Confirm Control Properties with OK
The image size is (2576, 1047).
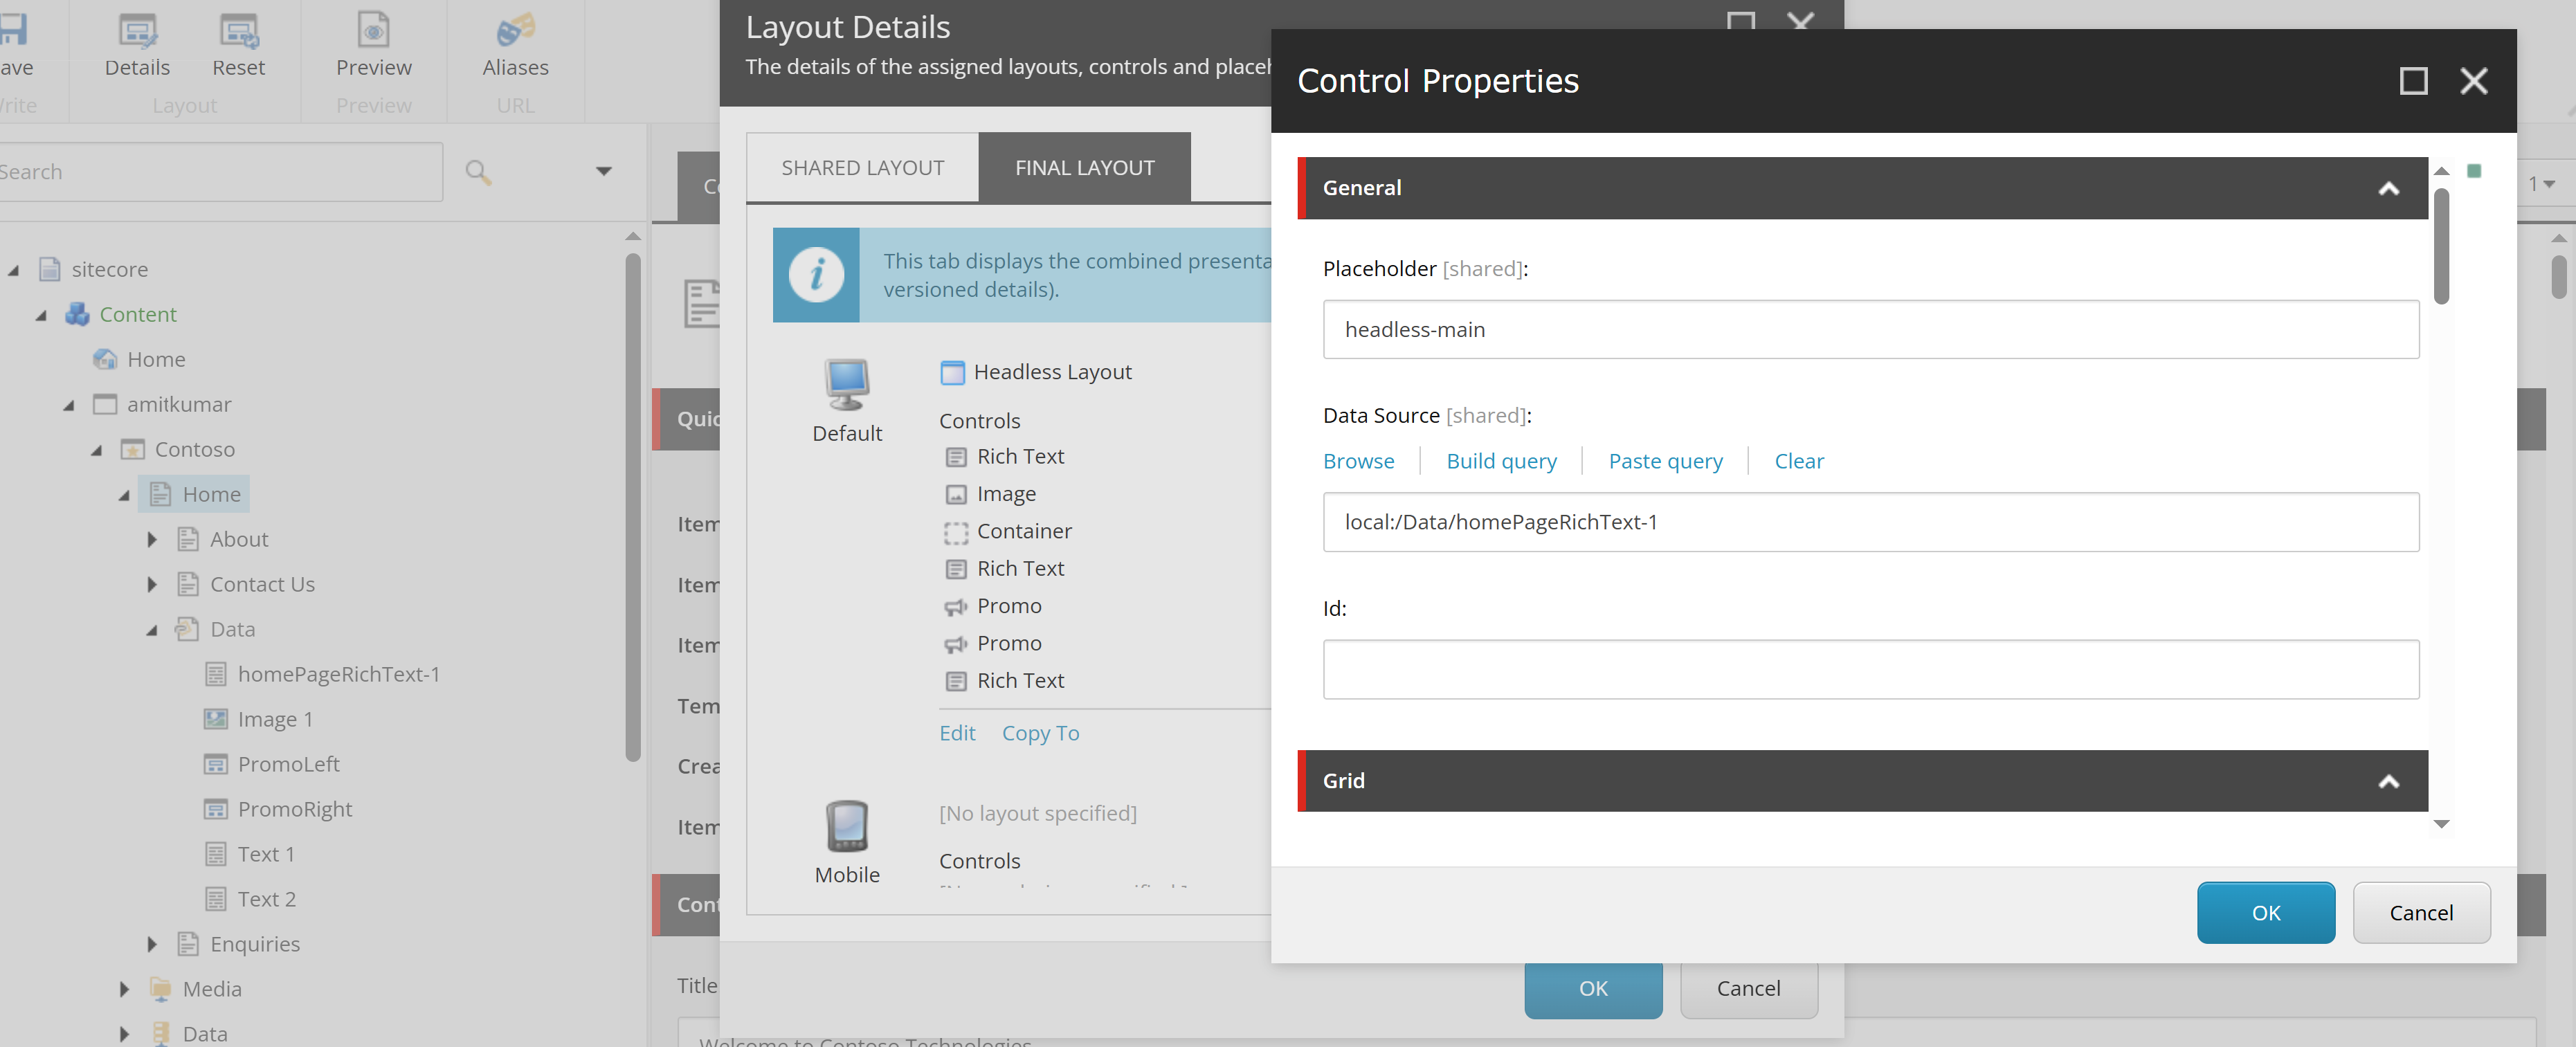(x=2265, y=912)
